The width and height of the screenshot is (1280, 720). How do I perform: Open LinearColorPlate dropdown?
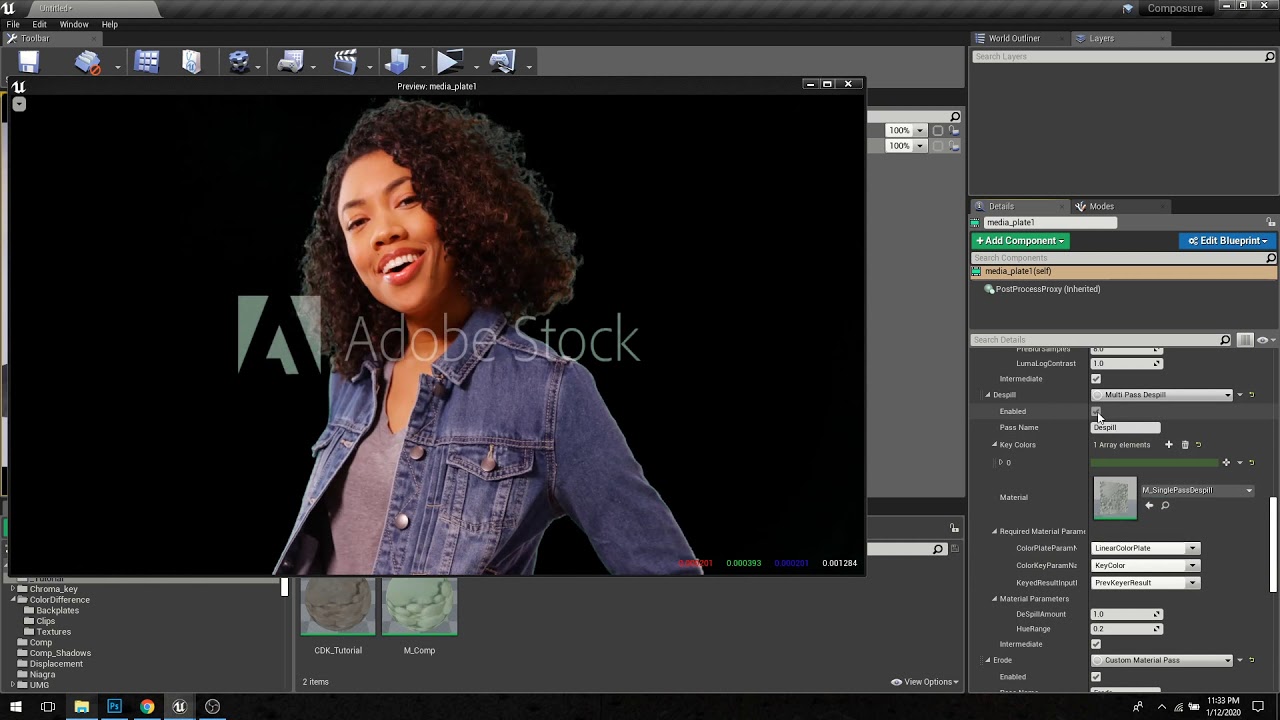[x=1145, y=548]
